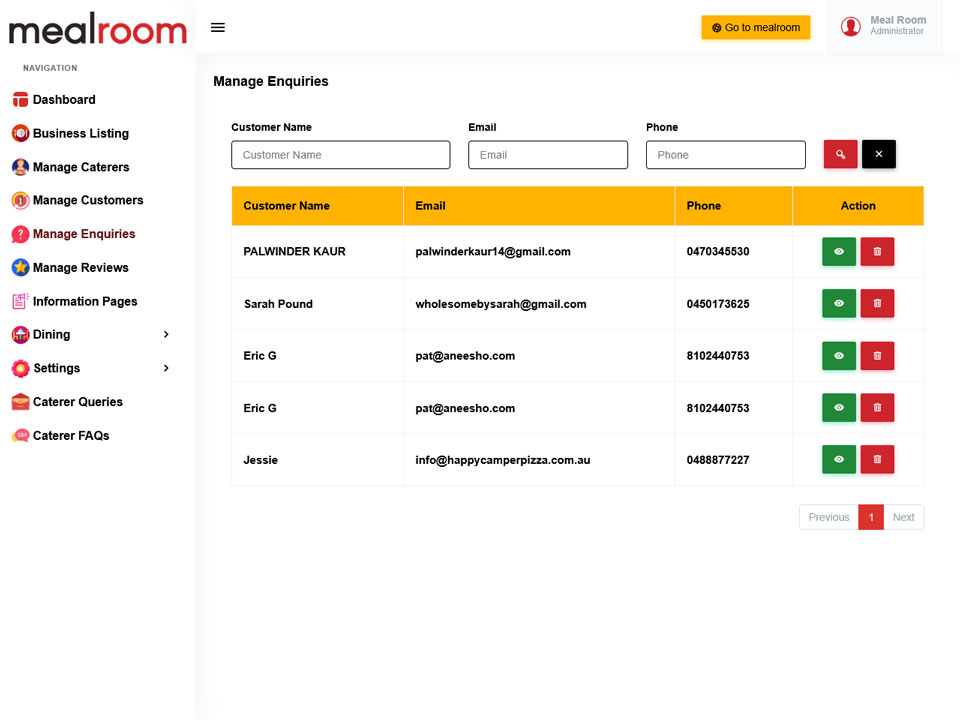Click the Manage Enquiries question mark icon
960x720 pixels.
point(20,234)
